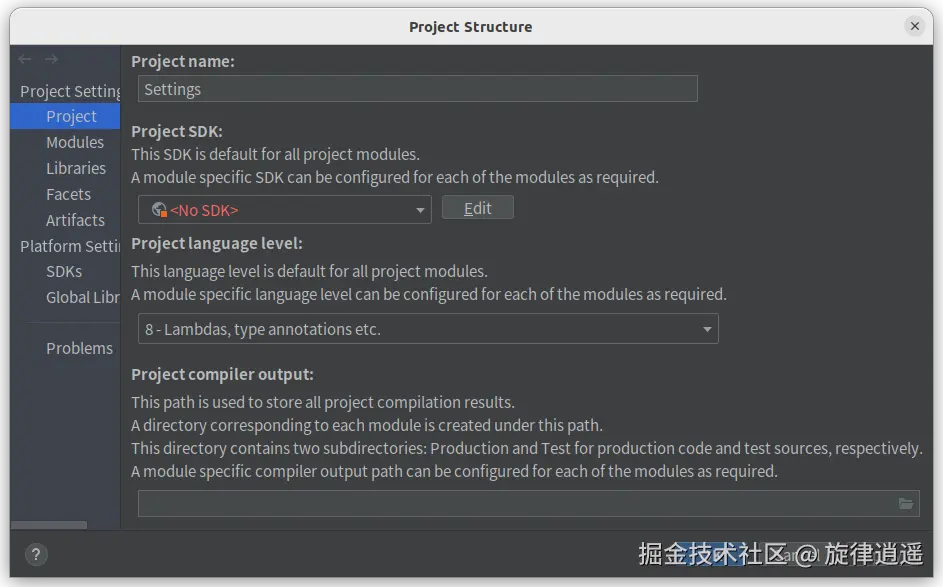Open the Modules settings section
Image resolution: width=943 pixels, height=587 pixels.
point(75,142)
